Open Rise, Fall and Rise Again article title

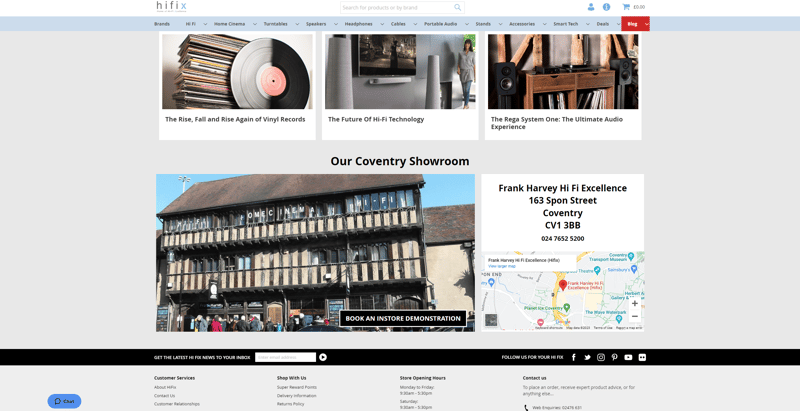tap(235, 119)
